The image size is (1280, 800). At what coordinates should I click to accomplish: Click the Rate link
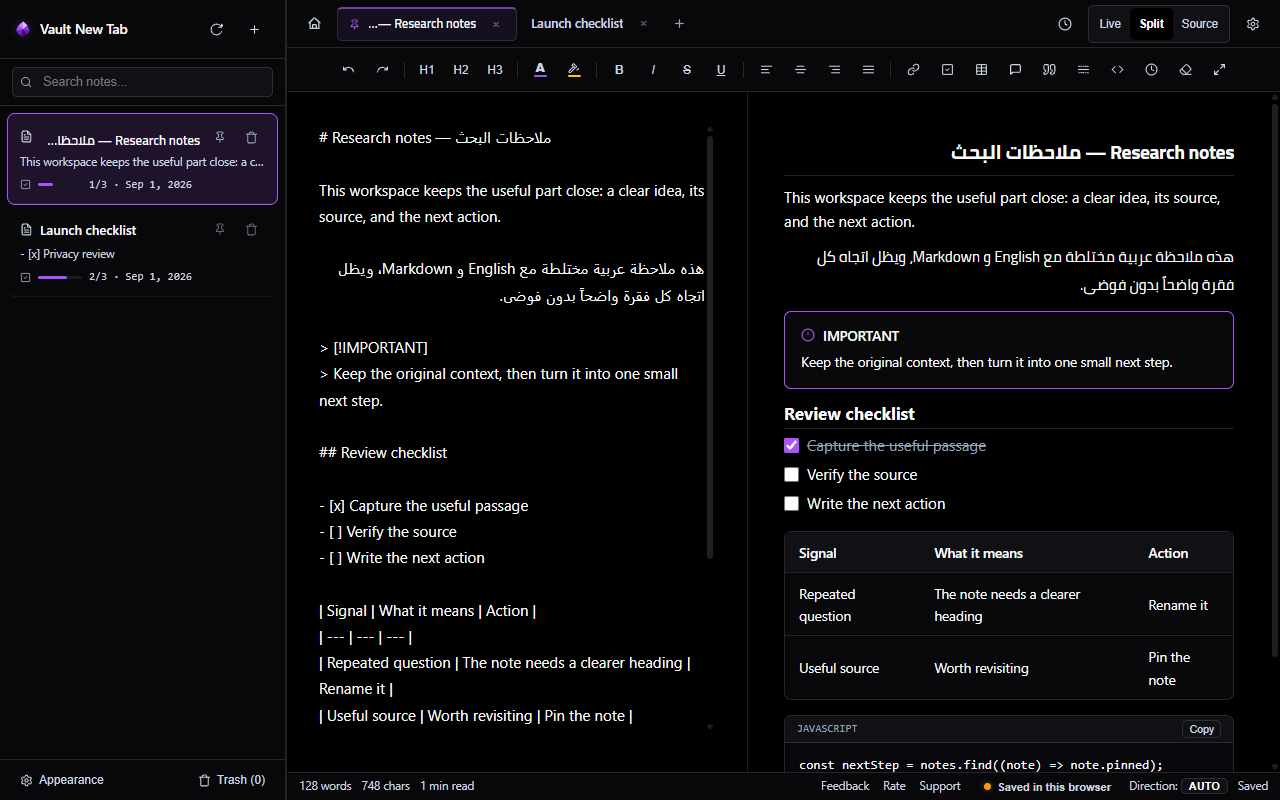tap(894, 786)
